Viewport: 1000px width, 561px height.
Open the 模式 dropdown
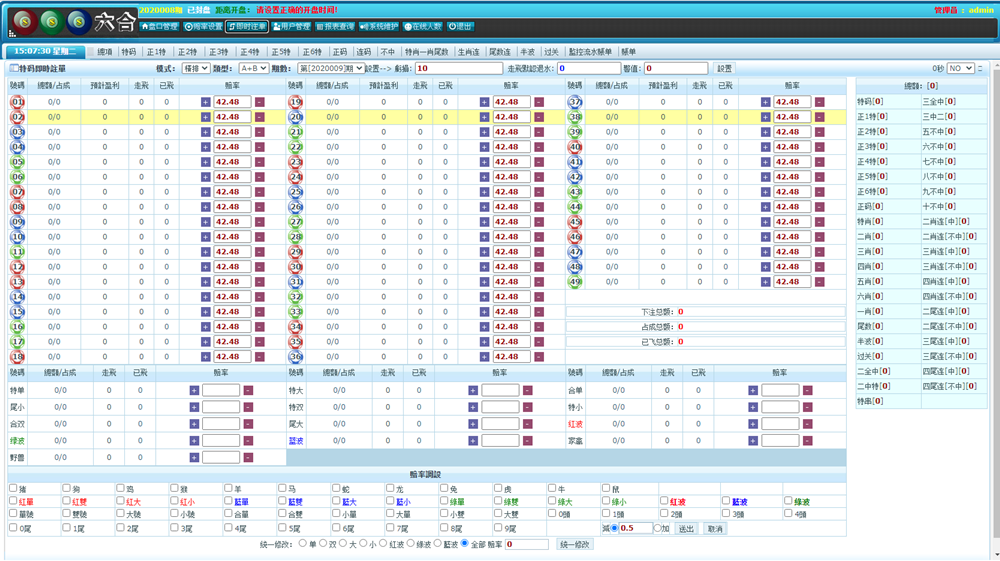(195, 69)
